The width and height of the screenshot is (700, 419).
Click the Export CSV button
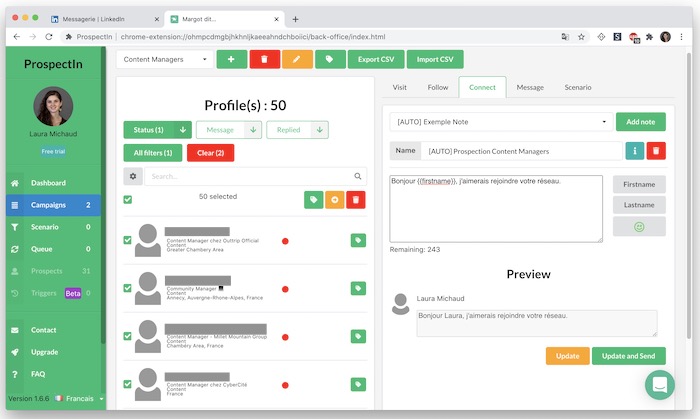pos(376,59)
